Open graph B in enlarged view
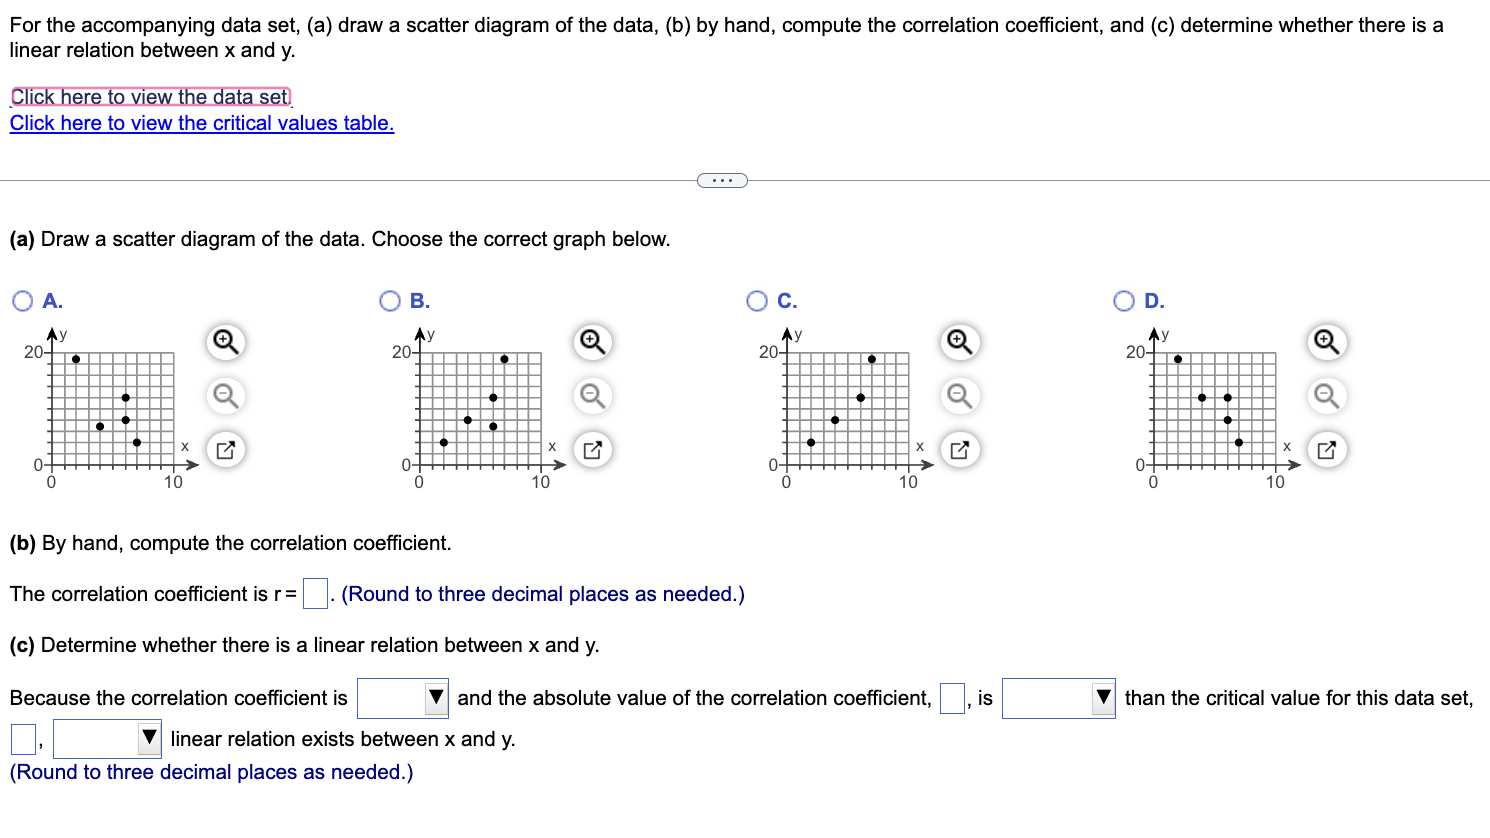The image size is (1490, 838). click(x=592, y=449)
